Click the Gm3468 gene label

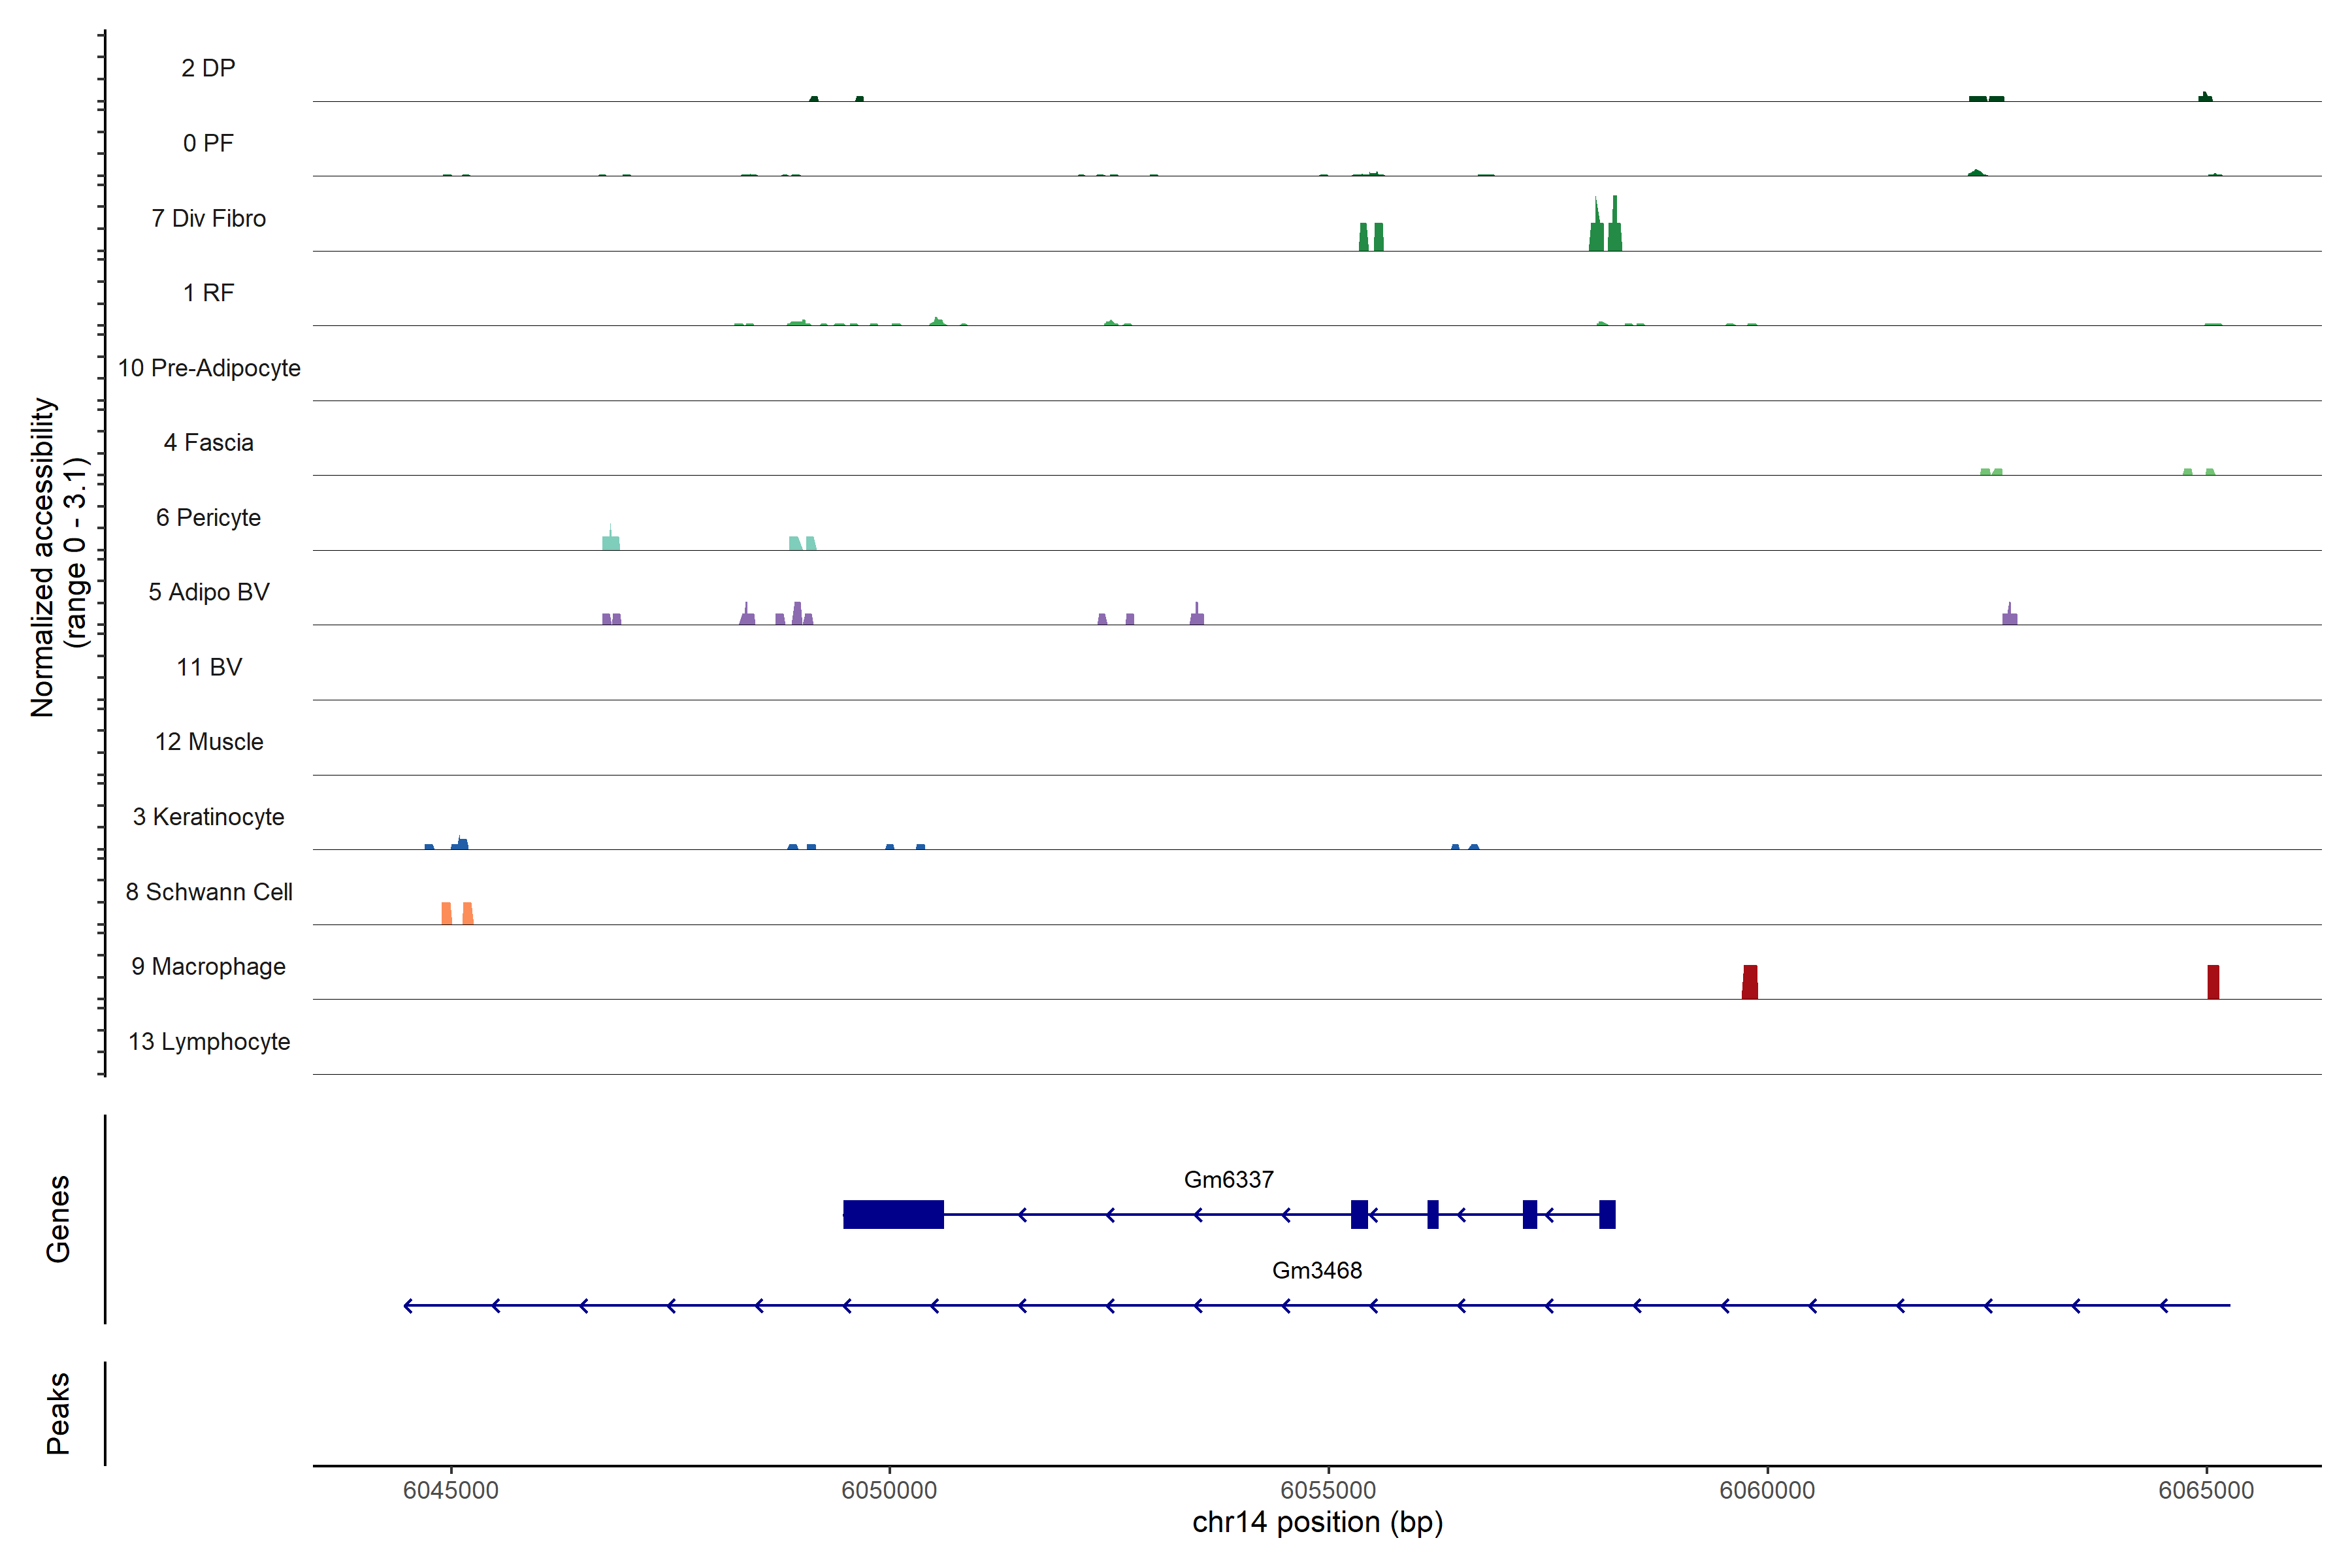1316,1270
